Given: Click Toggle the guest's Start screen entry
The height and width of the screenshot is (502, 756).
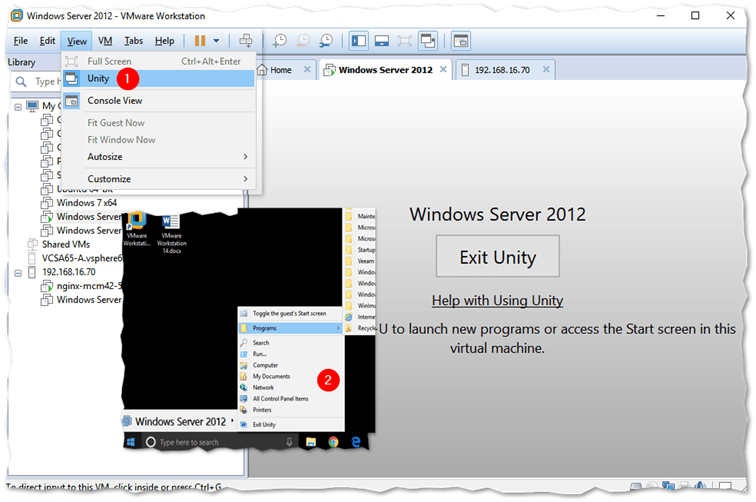Looking at the screenshot, I should click(291, 313).
